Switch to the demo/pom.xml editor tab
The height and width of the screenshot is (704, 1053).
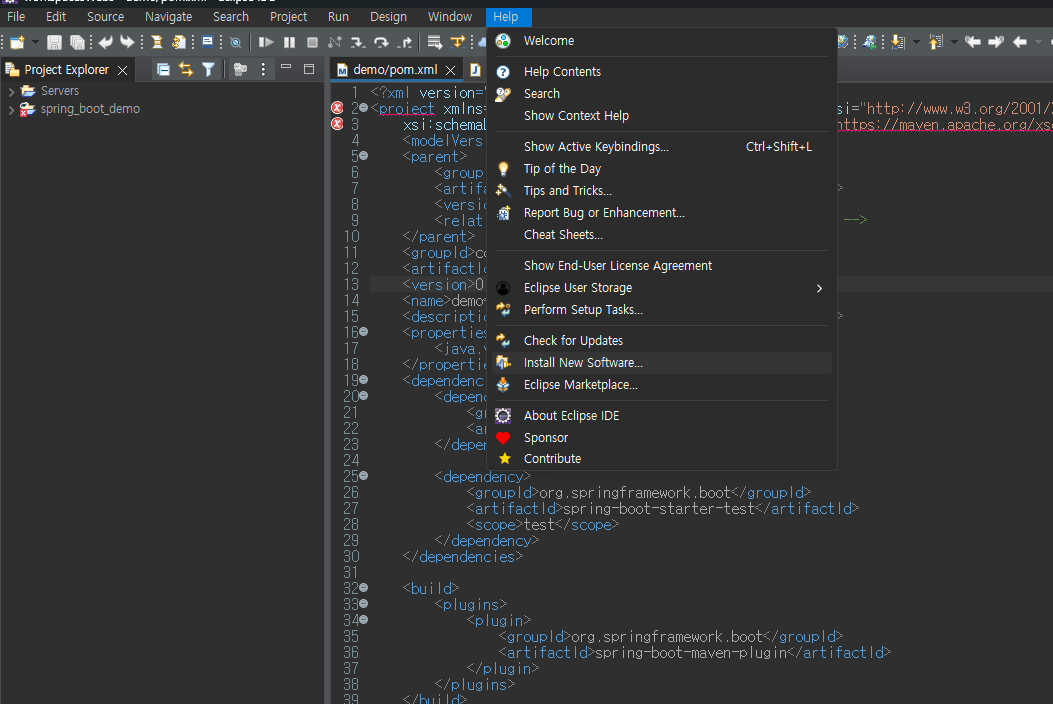(x=395, y=69)
